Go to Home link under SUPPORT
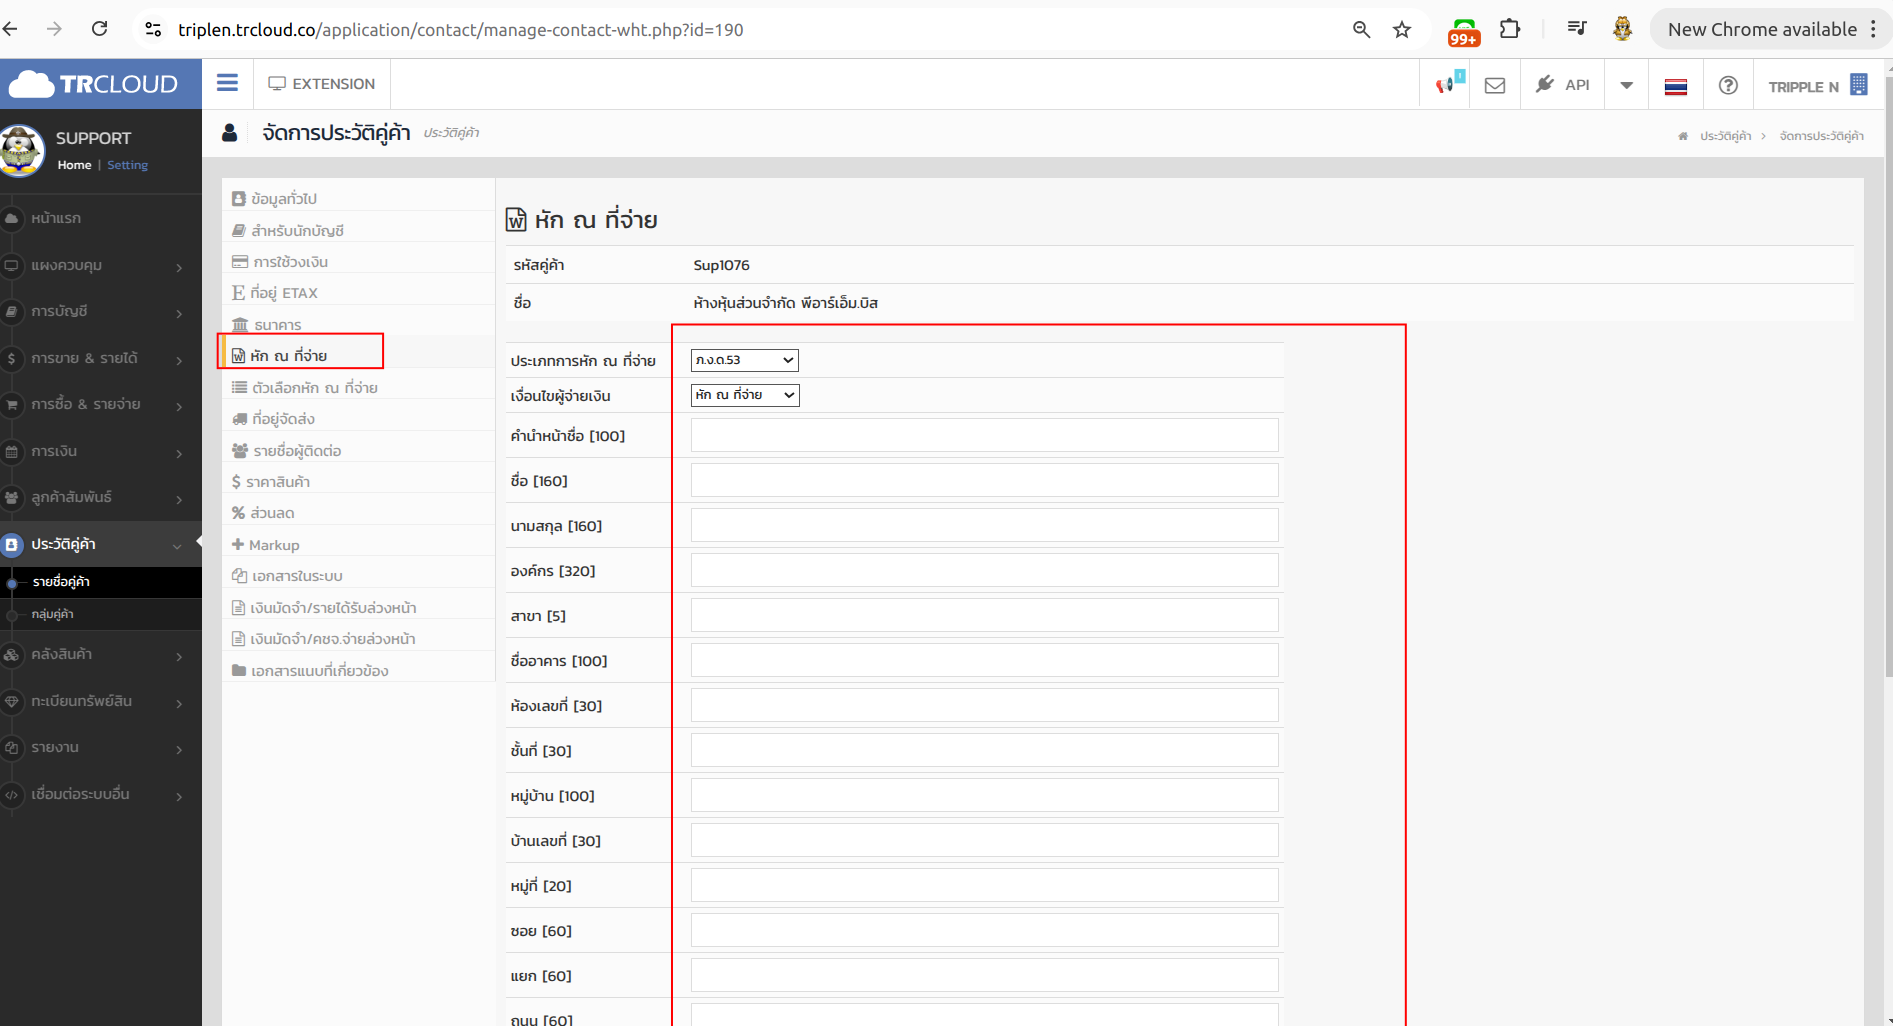The height and width of the screenshot is (1026, 1893). click(74, 165)
